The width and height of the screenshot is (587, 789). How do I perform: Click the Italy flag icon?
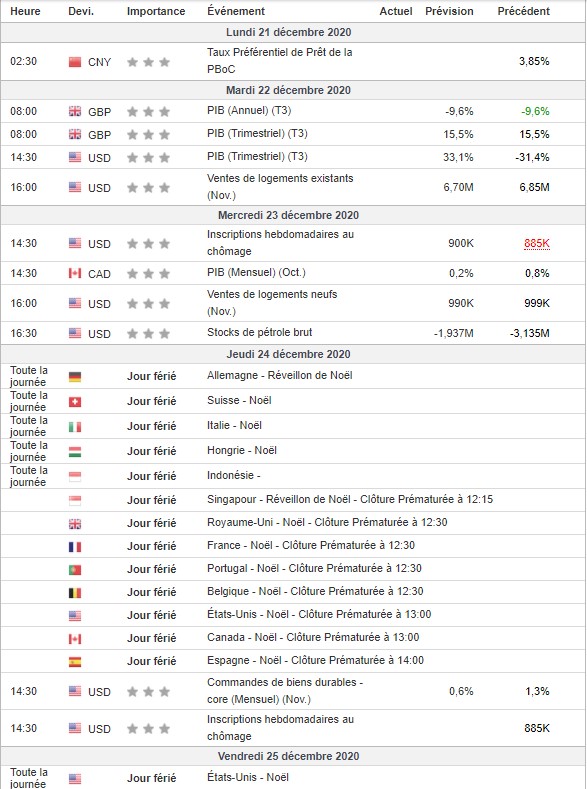point(75,427)
